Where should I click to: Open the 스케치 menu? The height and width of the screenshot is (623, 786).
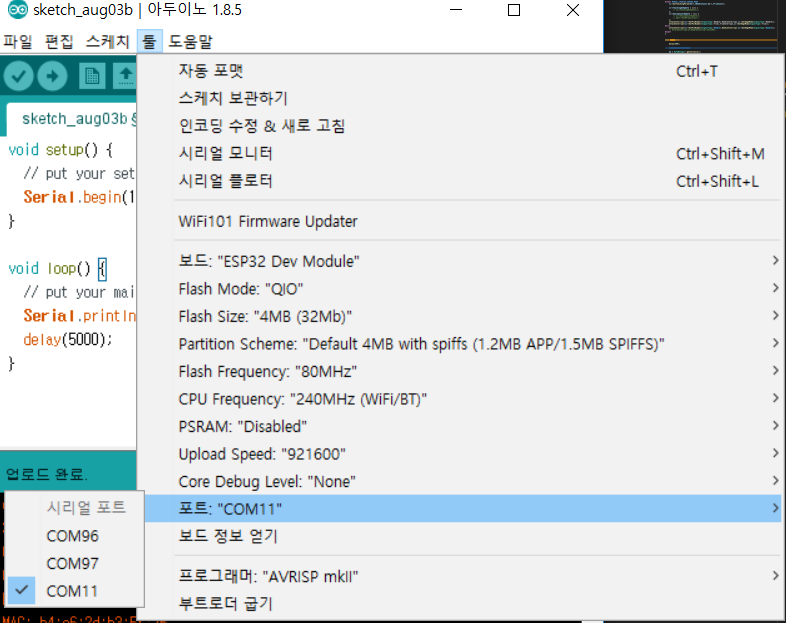click(x=107, y=41)
